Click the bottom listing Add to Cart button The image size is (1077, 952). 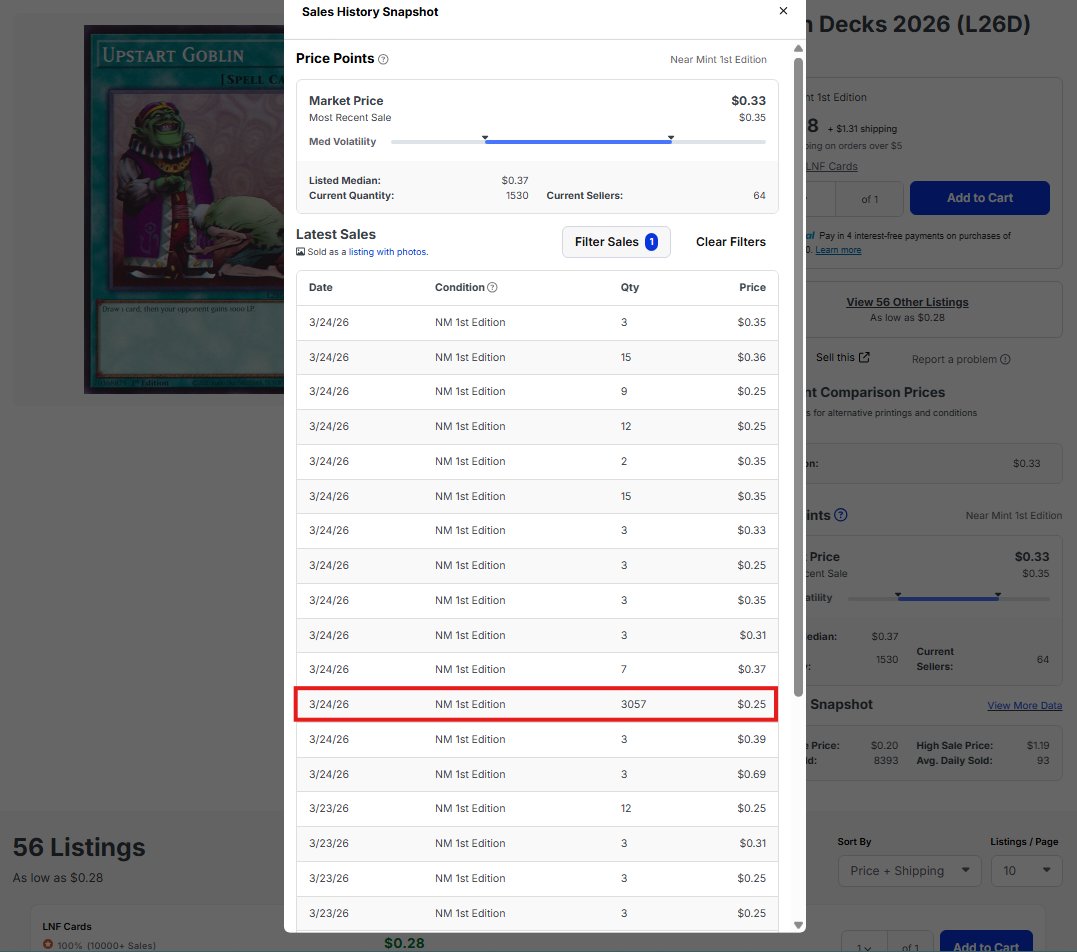pyautogui.click(x=986, y=942)
